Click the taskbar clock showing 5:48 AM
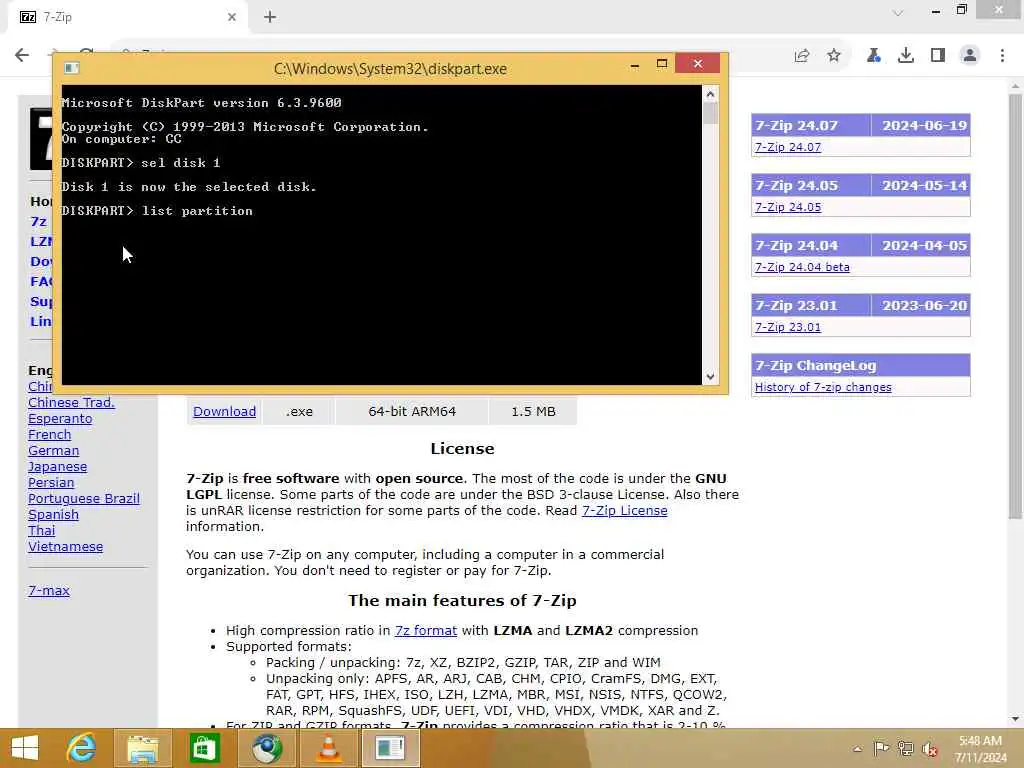The image size is (1024, 768). (980, 749)
